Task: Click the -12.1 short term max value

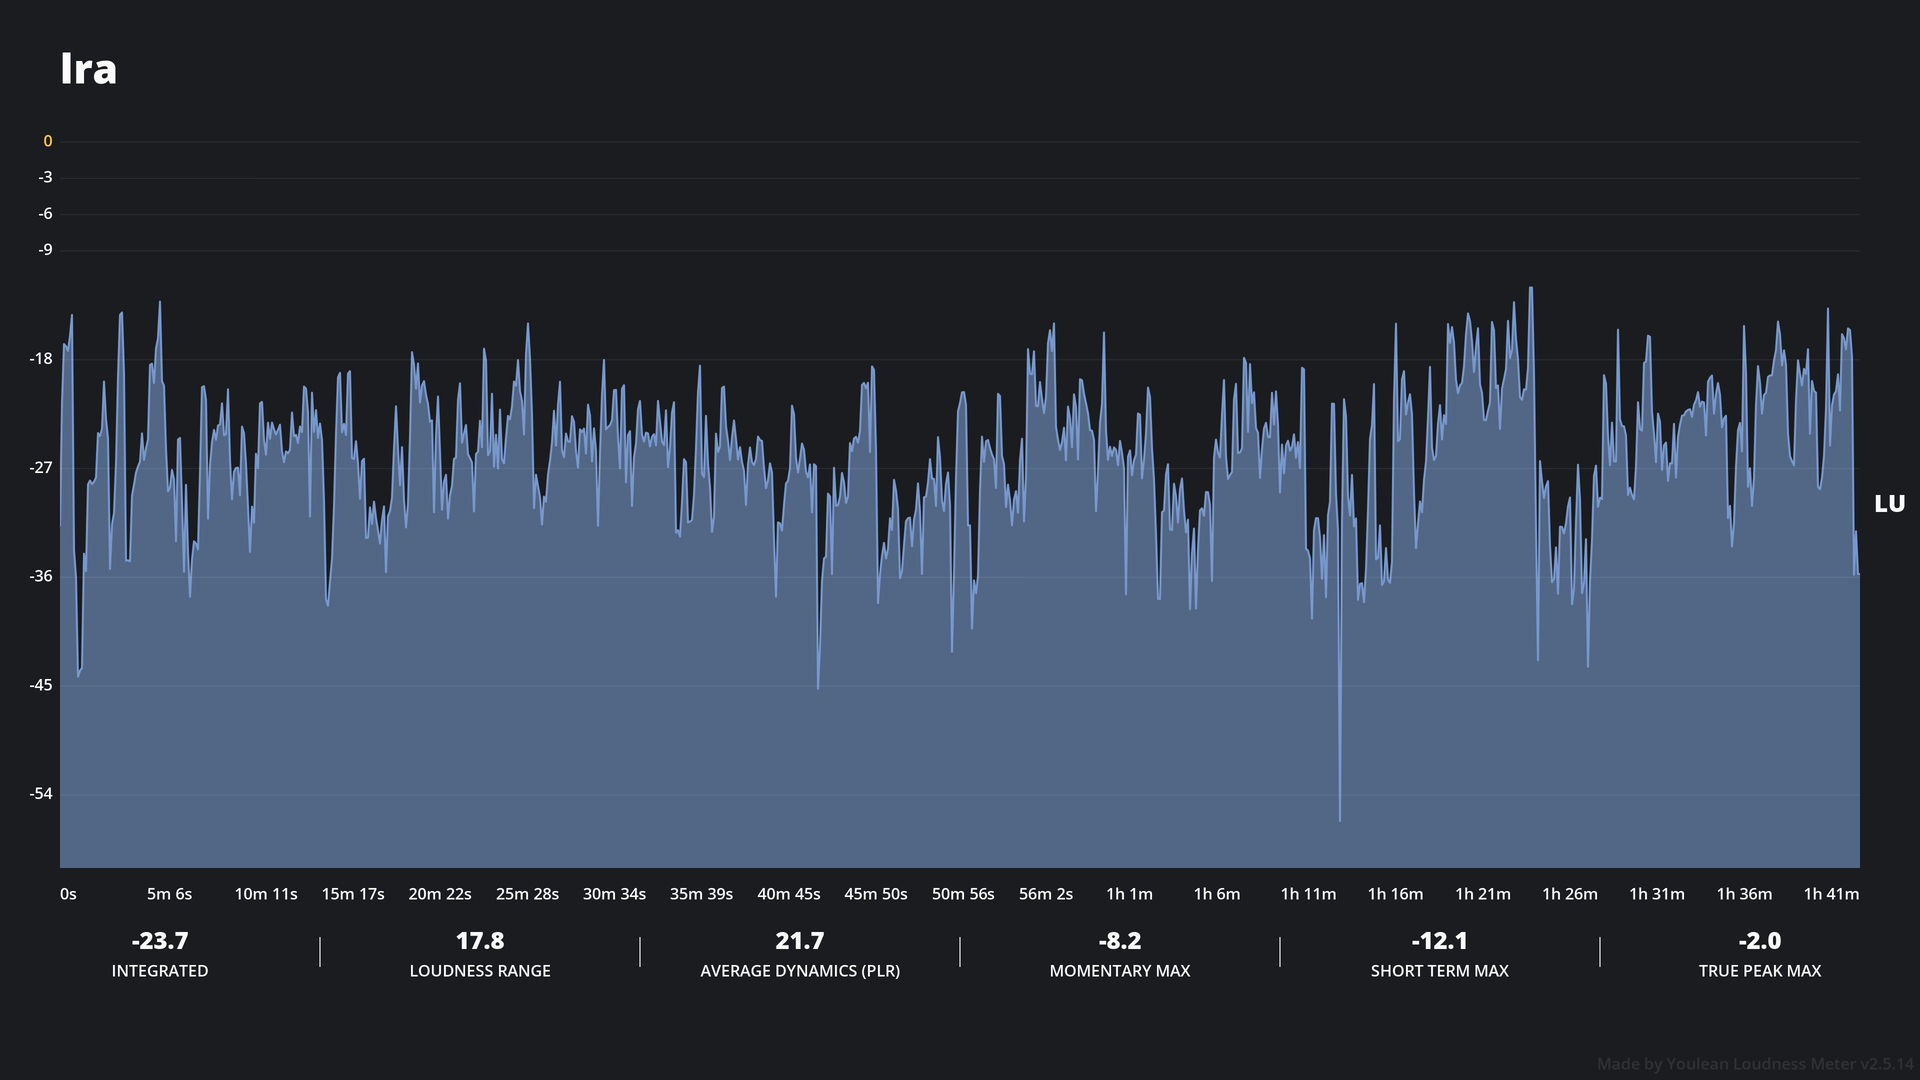Action: [1440, 941]
